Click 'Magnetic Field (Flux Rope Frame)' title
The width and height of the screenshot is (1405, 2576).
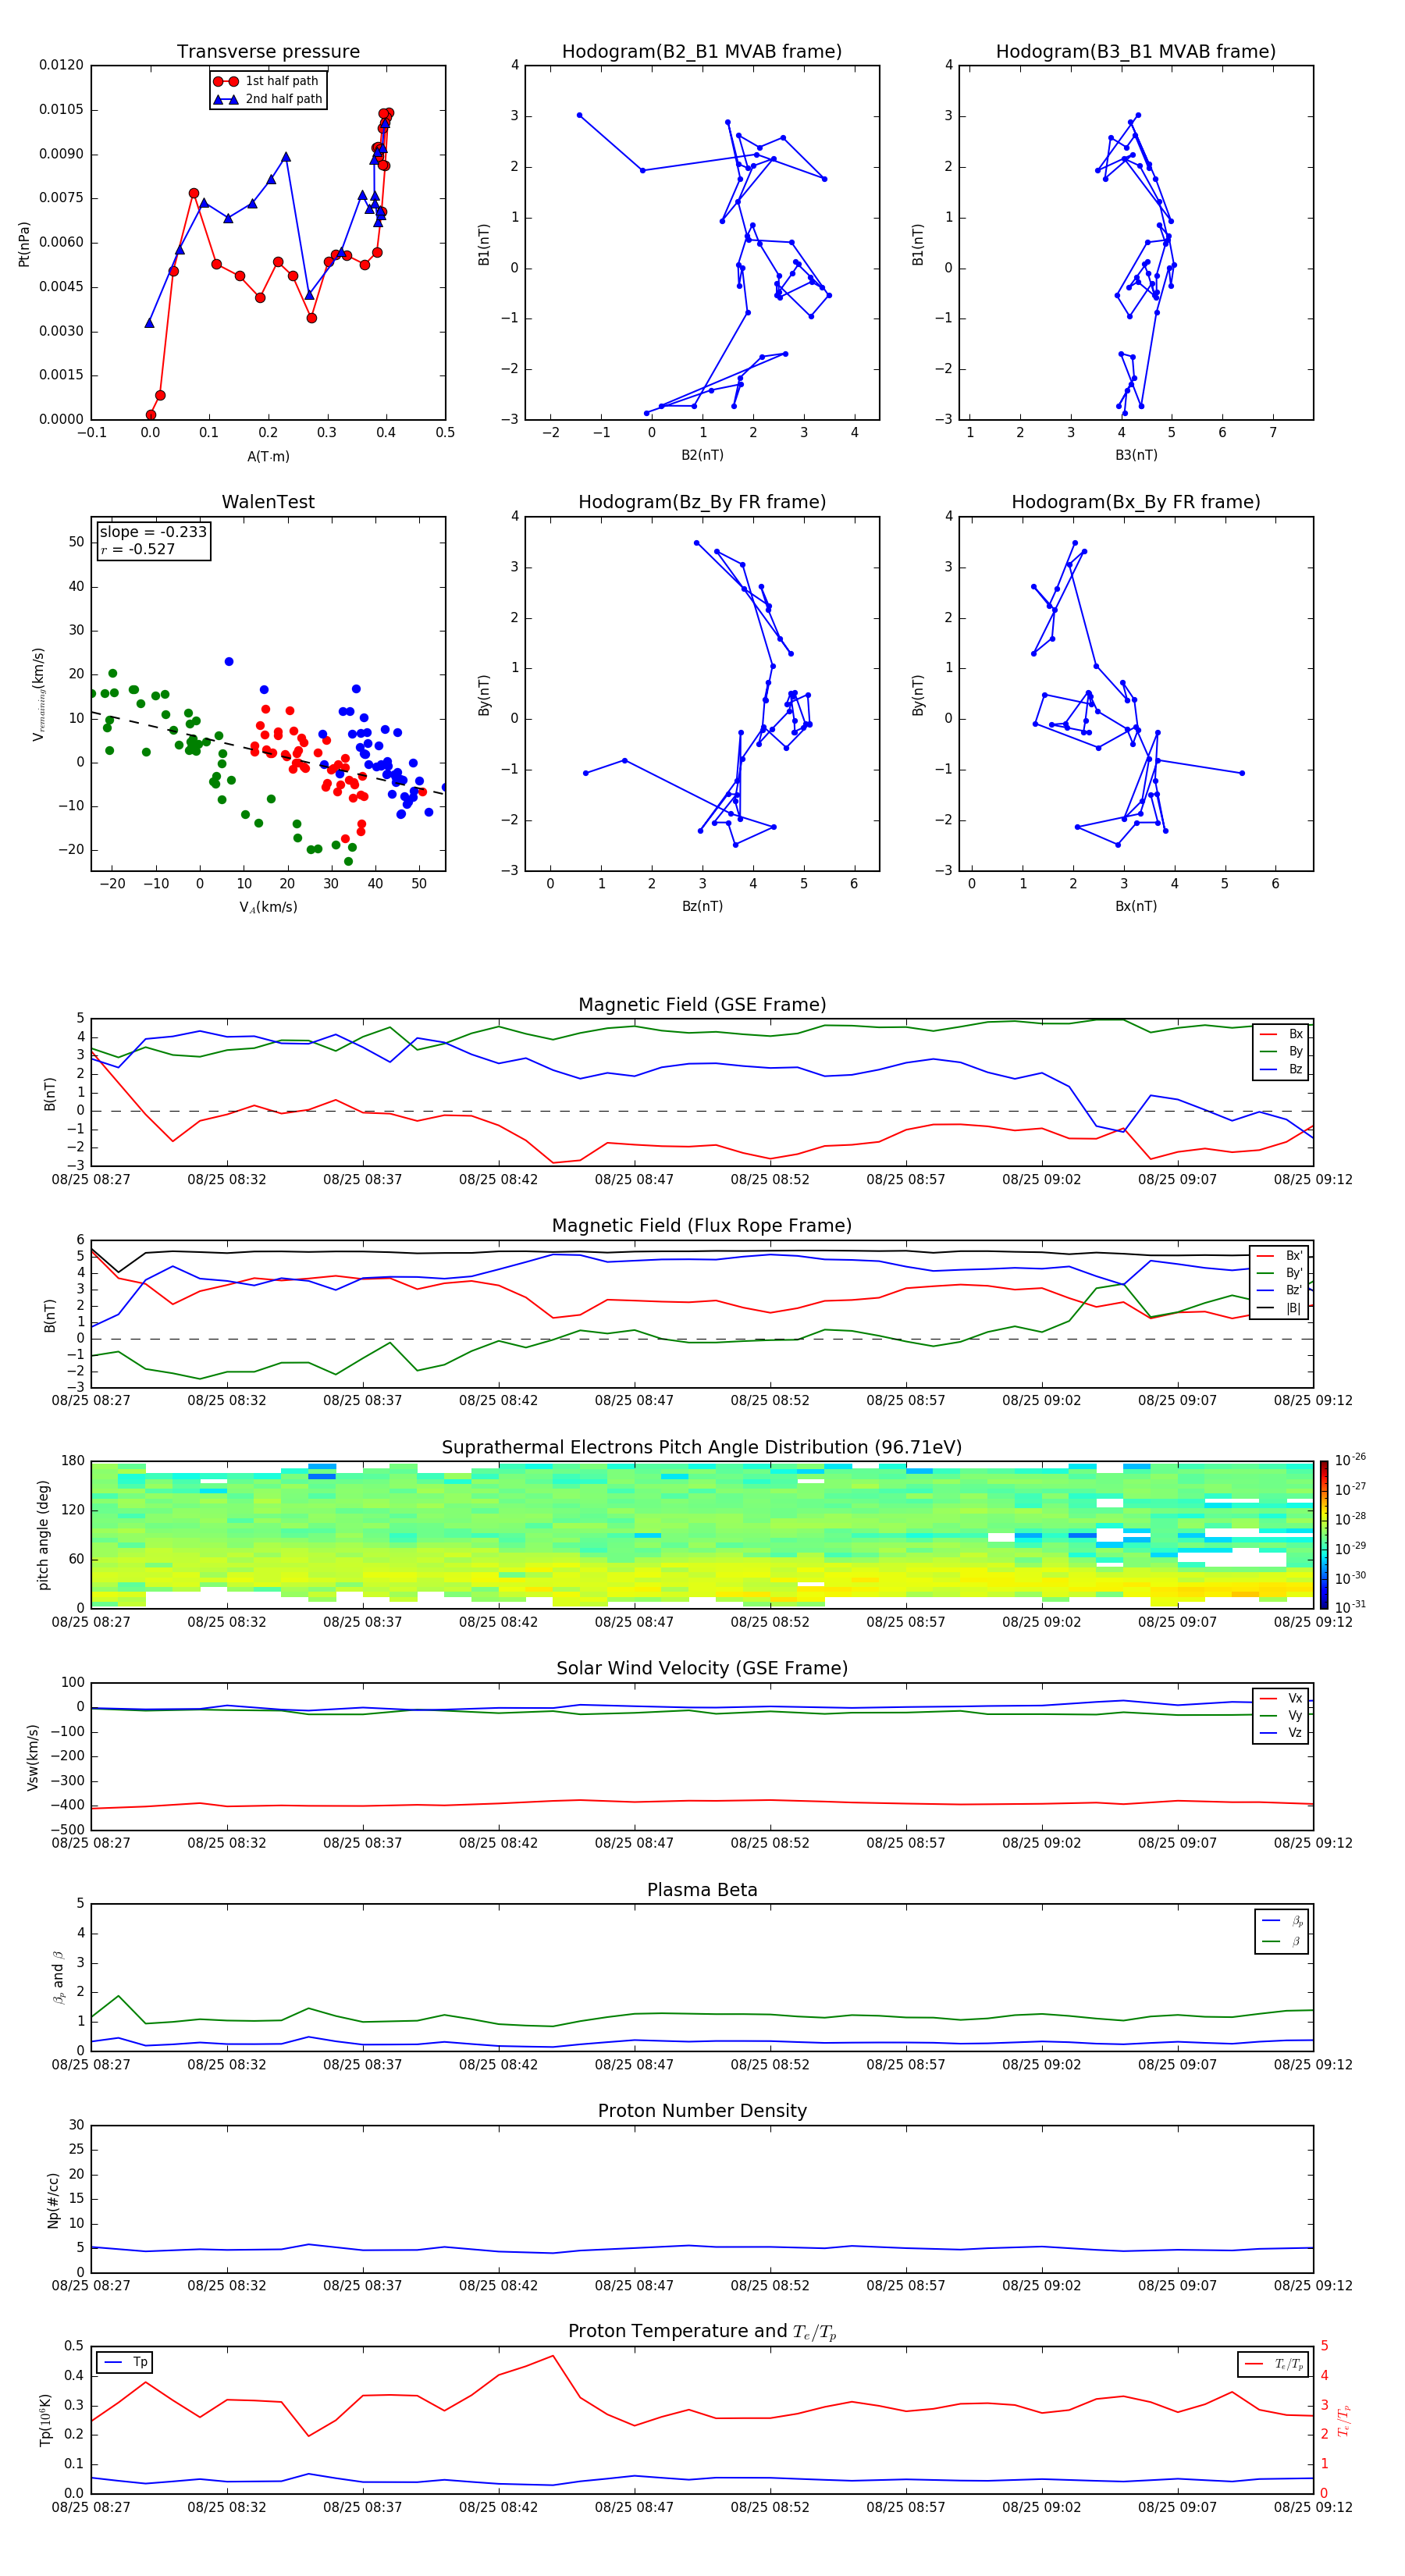coord(702,1226)
